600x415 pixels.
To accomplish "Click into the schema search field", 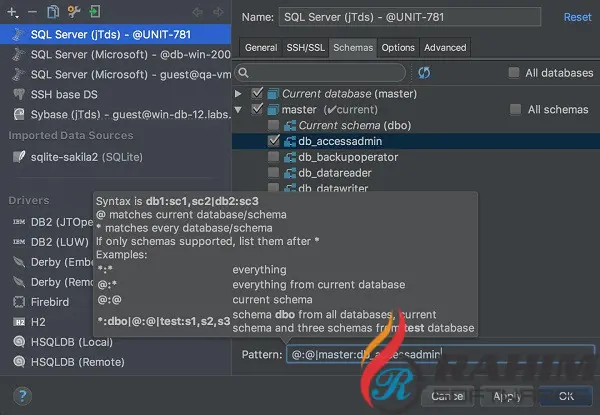I will pyautogui.click(x=320, y=72).
